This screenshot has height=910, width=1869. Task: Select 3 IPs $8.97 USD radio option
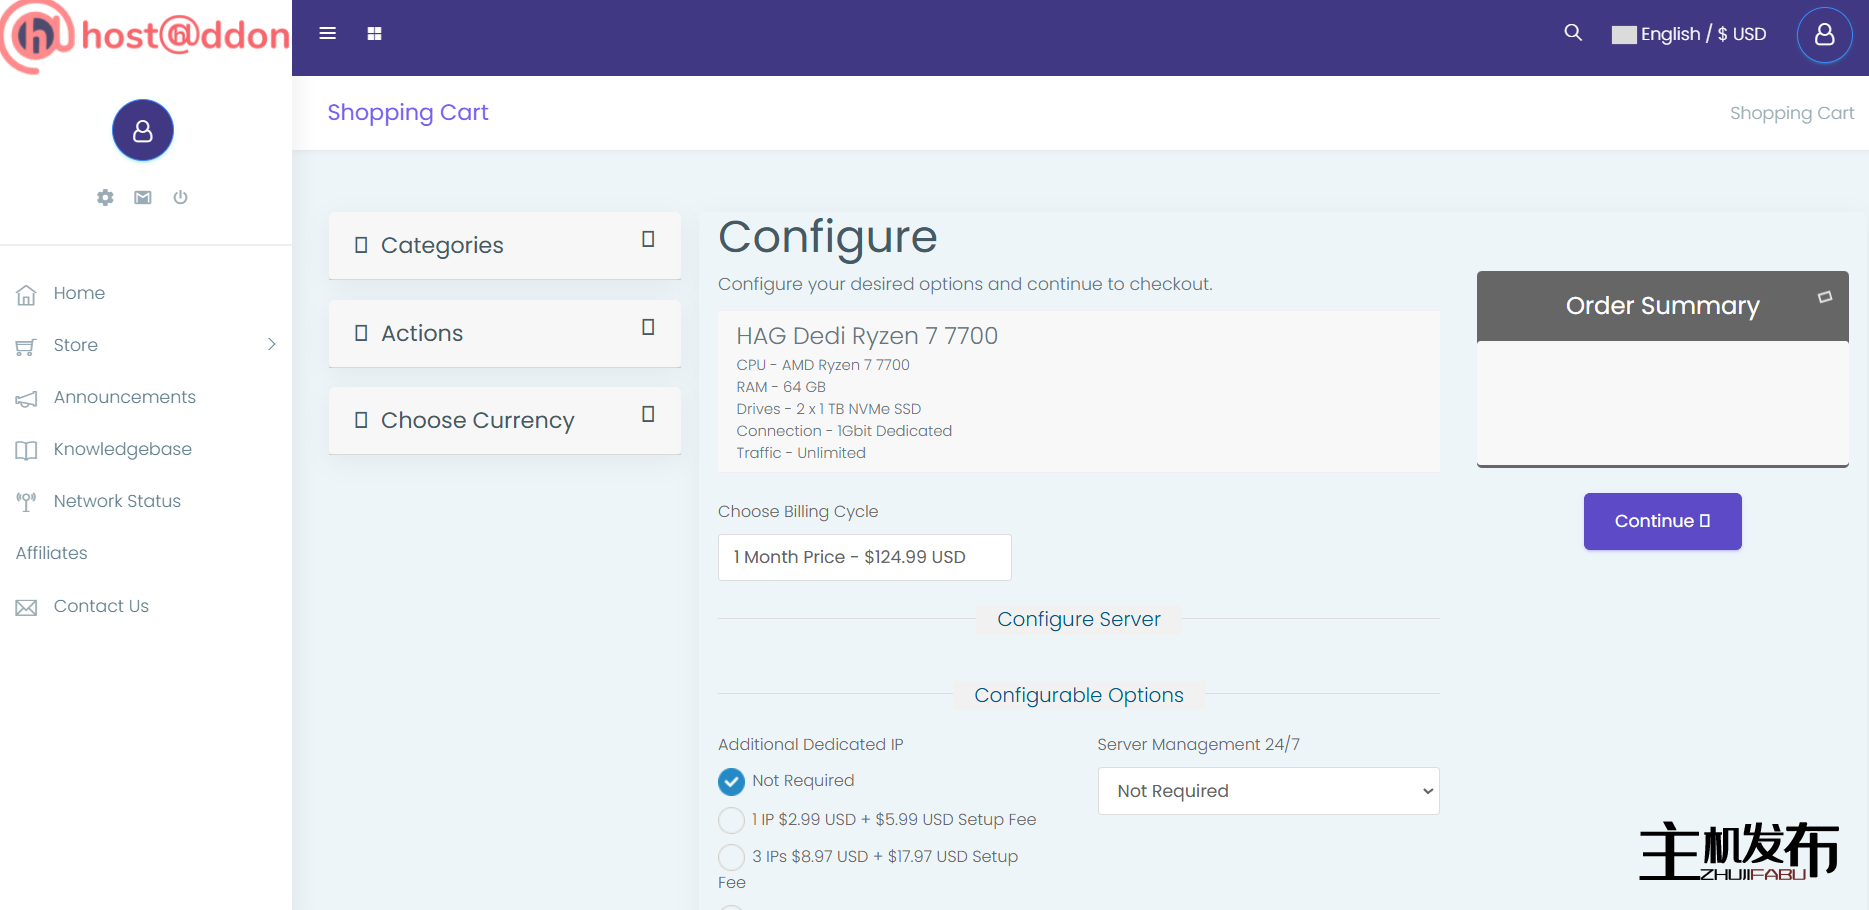click(x=731, y=857)
